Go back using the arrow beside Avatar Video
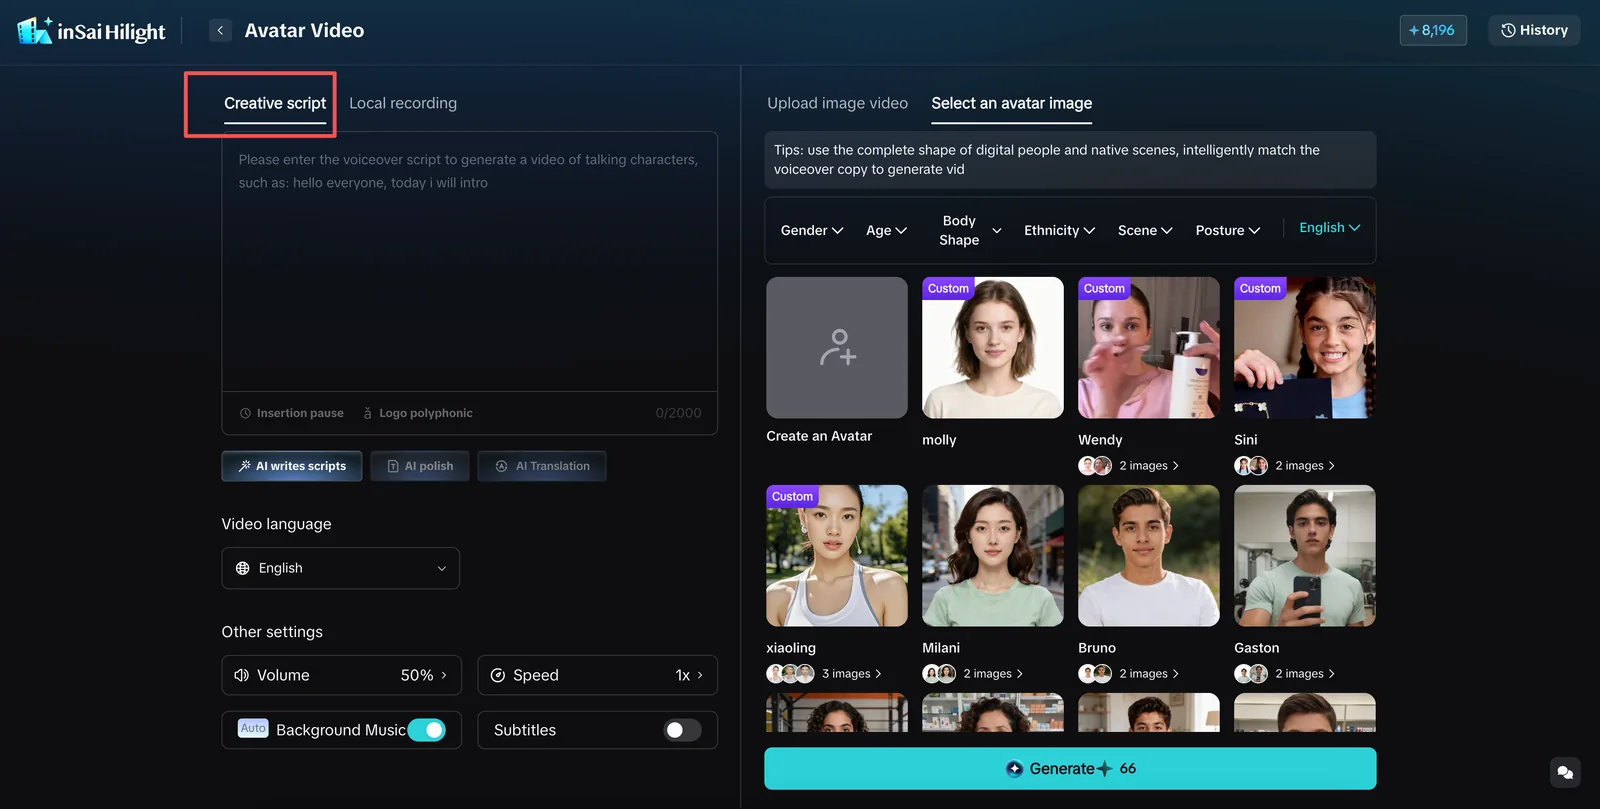1600x809 pixels. [x=220, y=30]
